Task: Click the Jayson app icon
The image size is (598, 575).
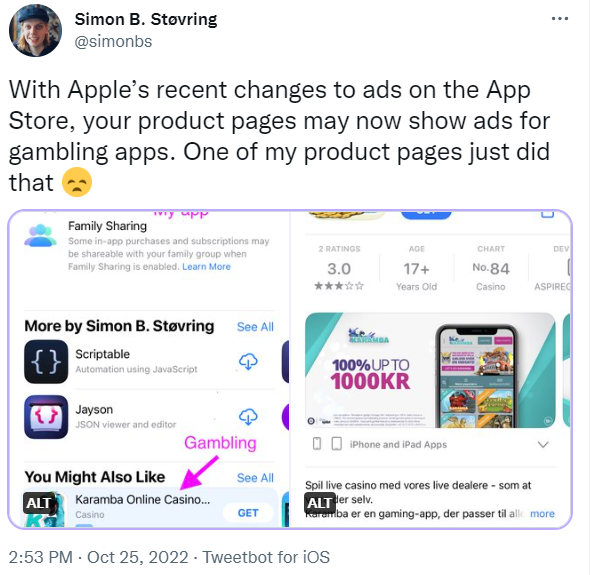Action: (46, 417)
